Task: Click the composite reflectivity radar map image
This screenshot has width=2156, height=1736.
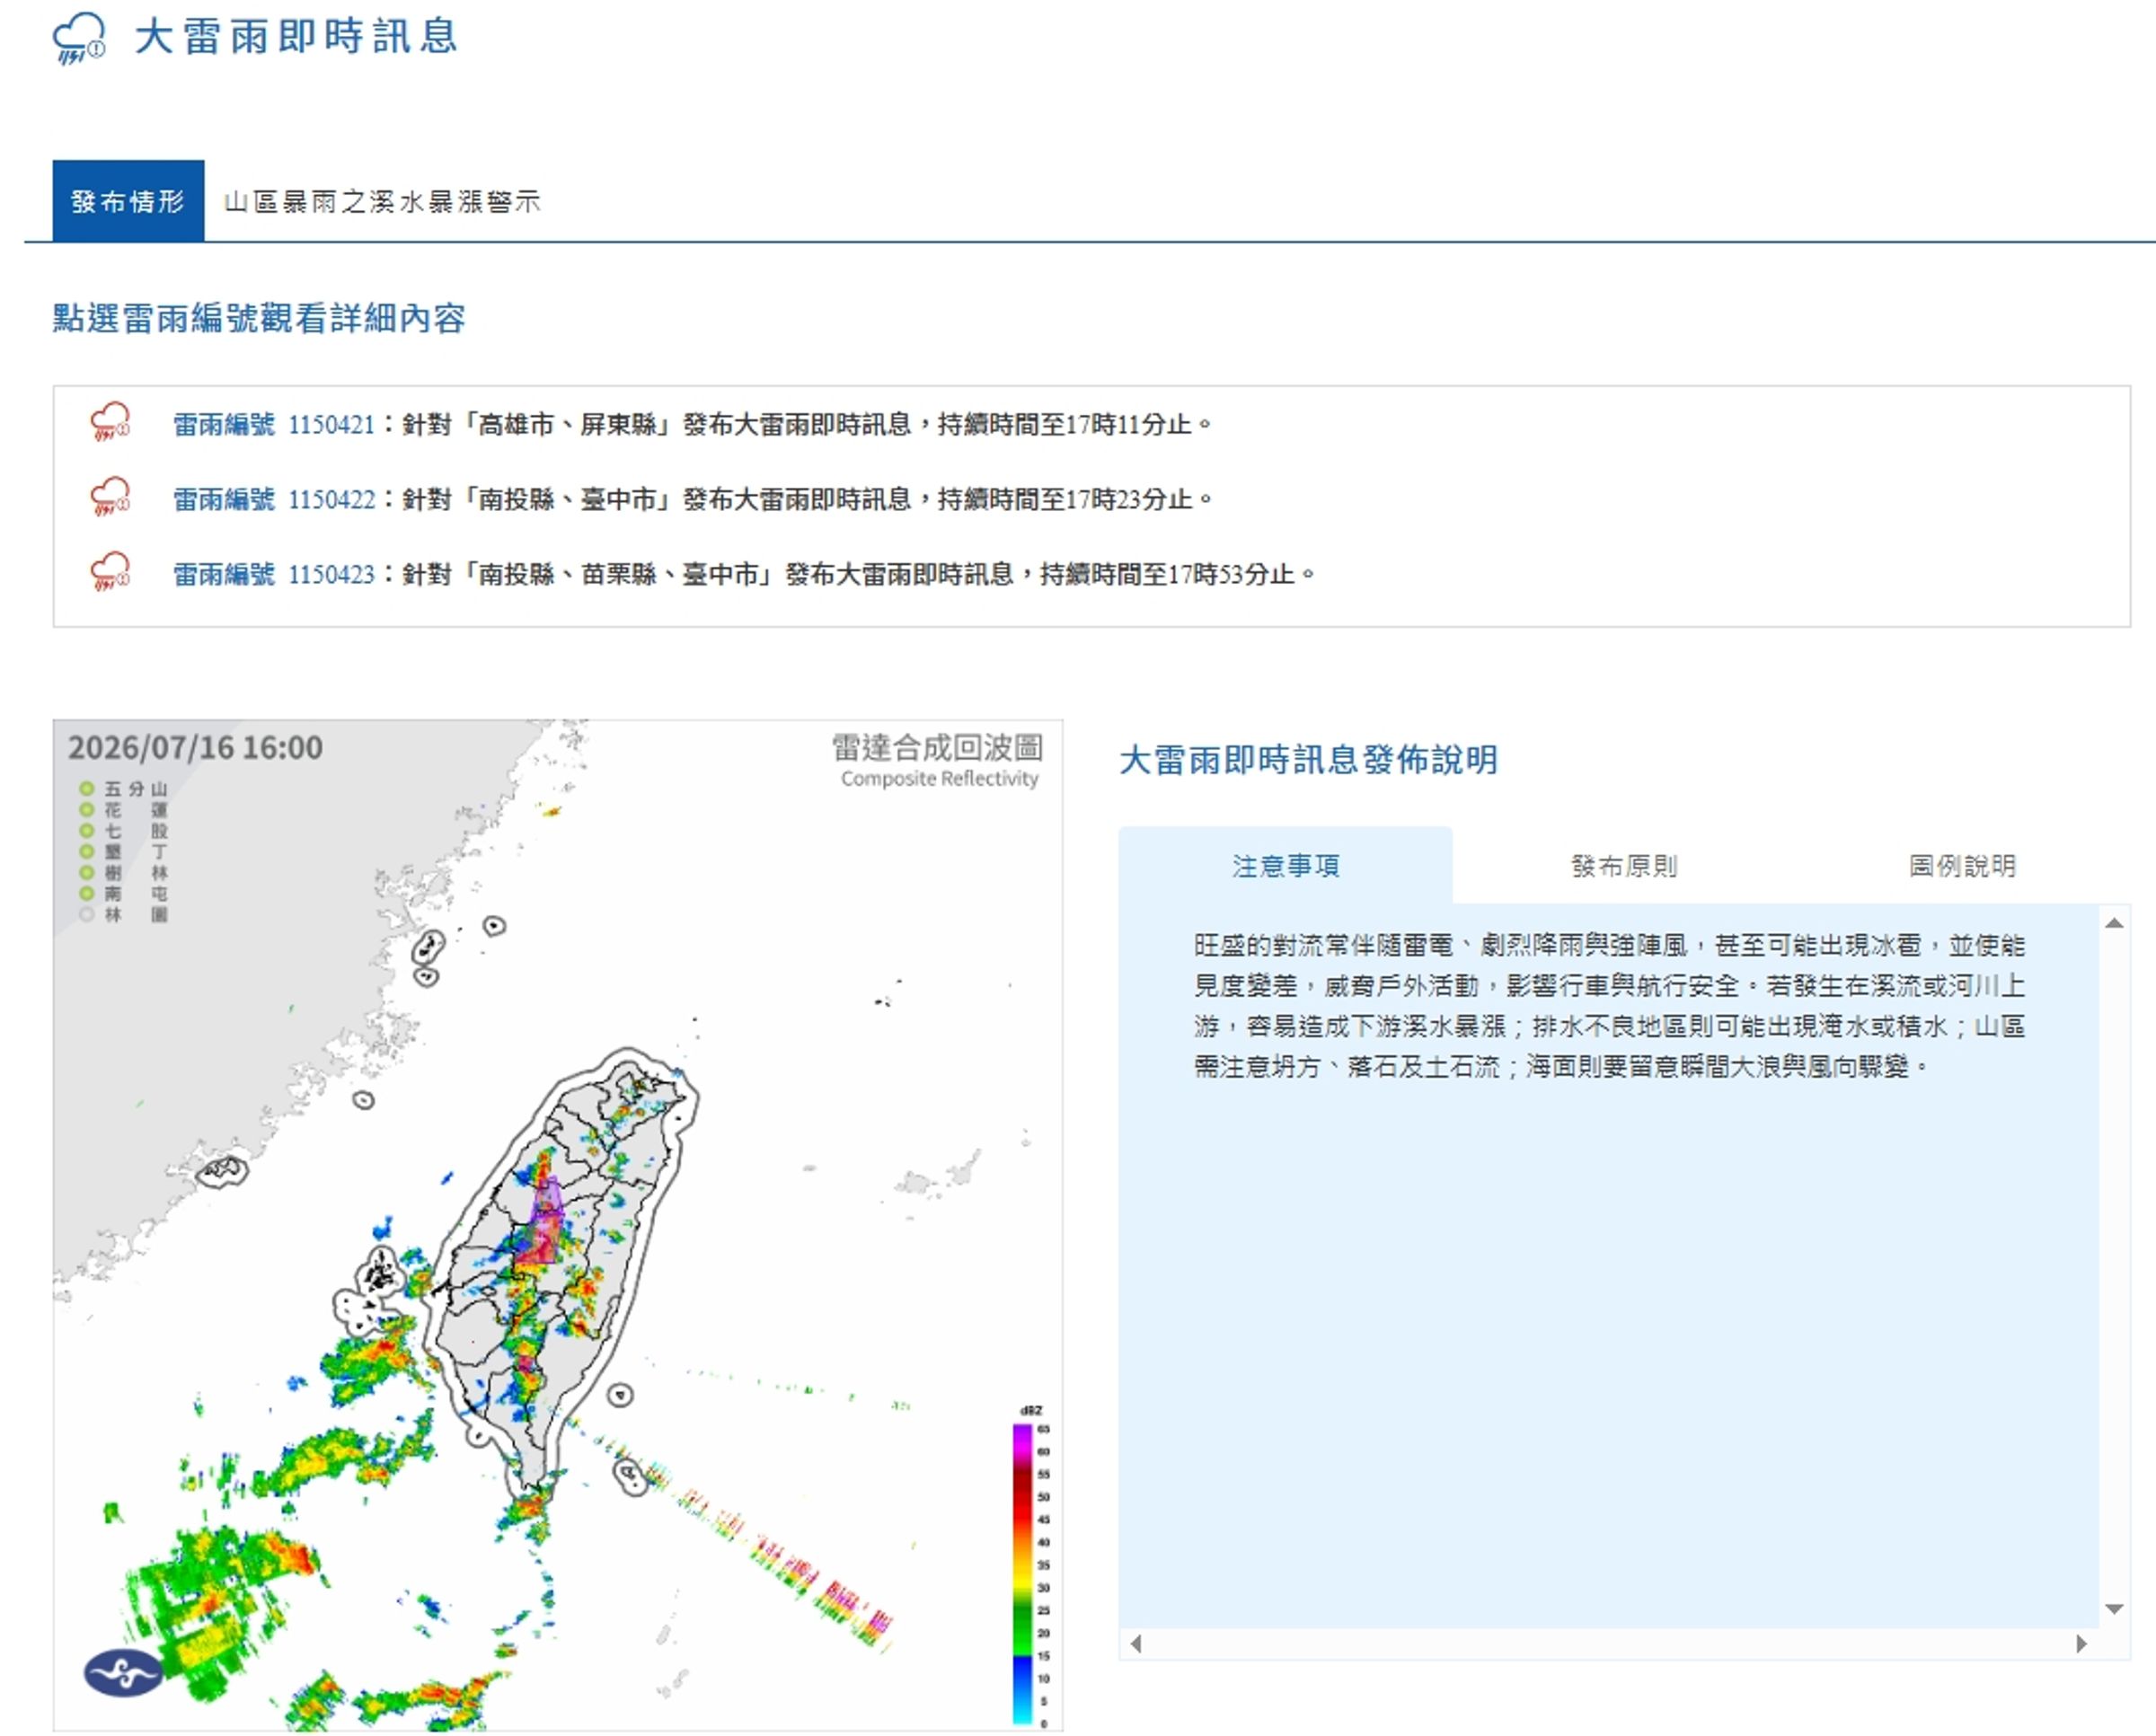Action: coord(558,1224)
